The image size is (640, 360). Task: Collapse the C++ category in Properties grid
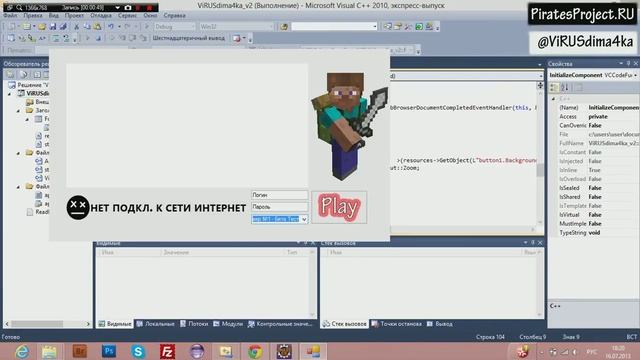[553, 99]
